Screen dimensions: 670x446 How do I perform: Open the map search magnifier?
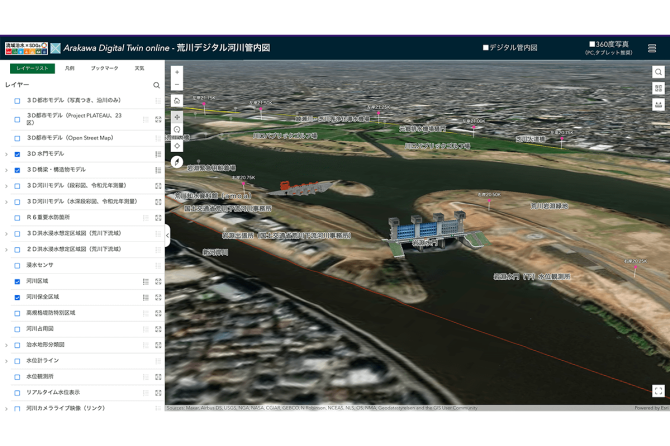point(658,72)
